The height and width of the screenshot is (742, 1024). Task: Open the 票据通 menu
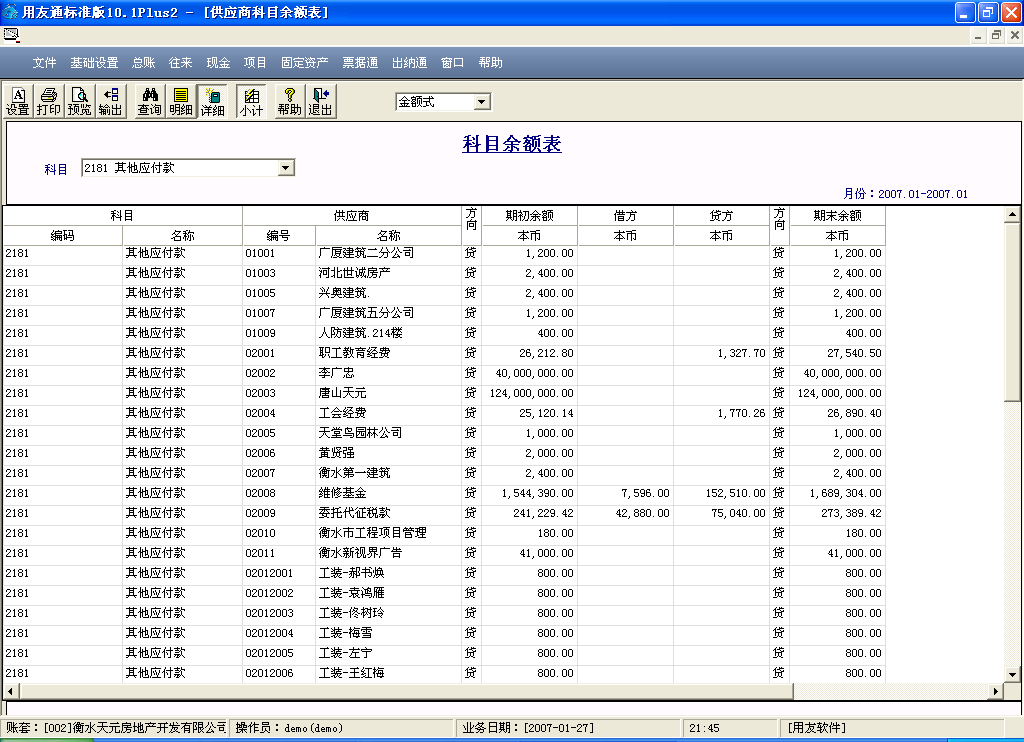(x=360, y=63)
